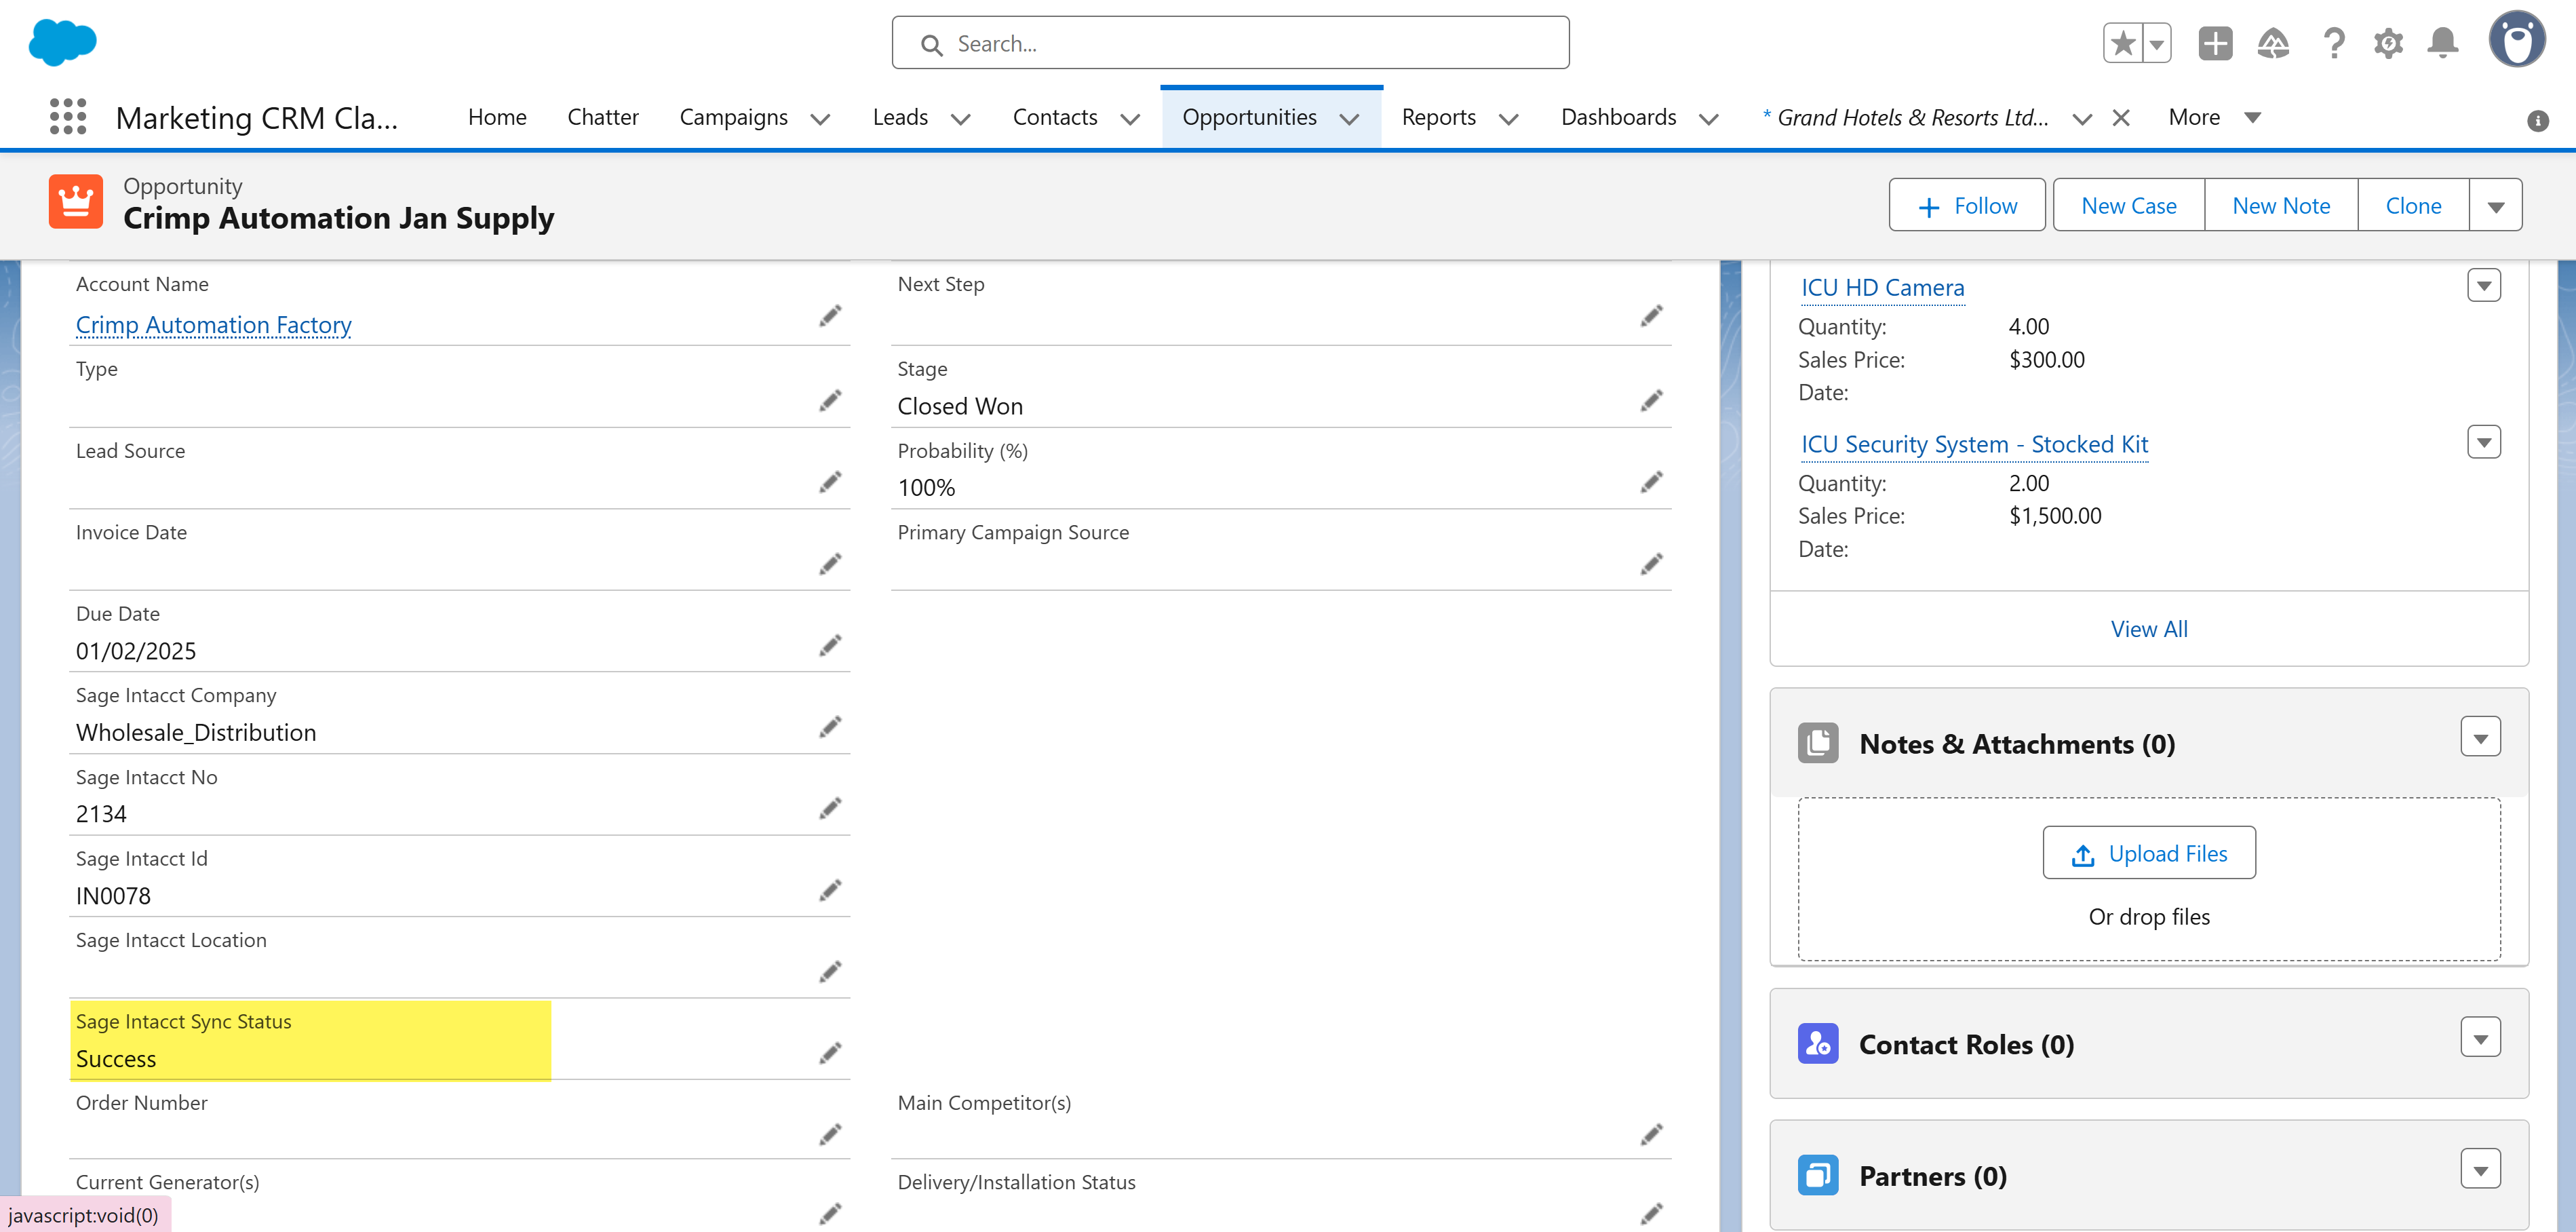Screen dimensions: 2576x1232
Task: Go to the Home tab
Action: [x=497, y=117]
